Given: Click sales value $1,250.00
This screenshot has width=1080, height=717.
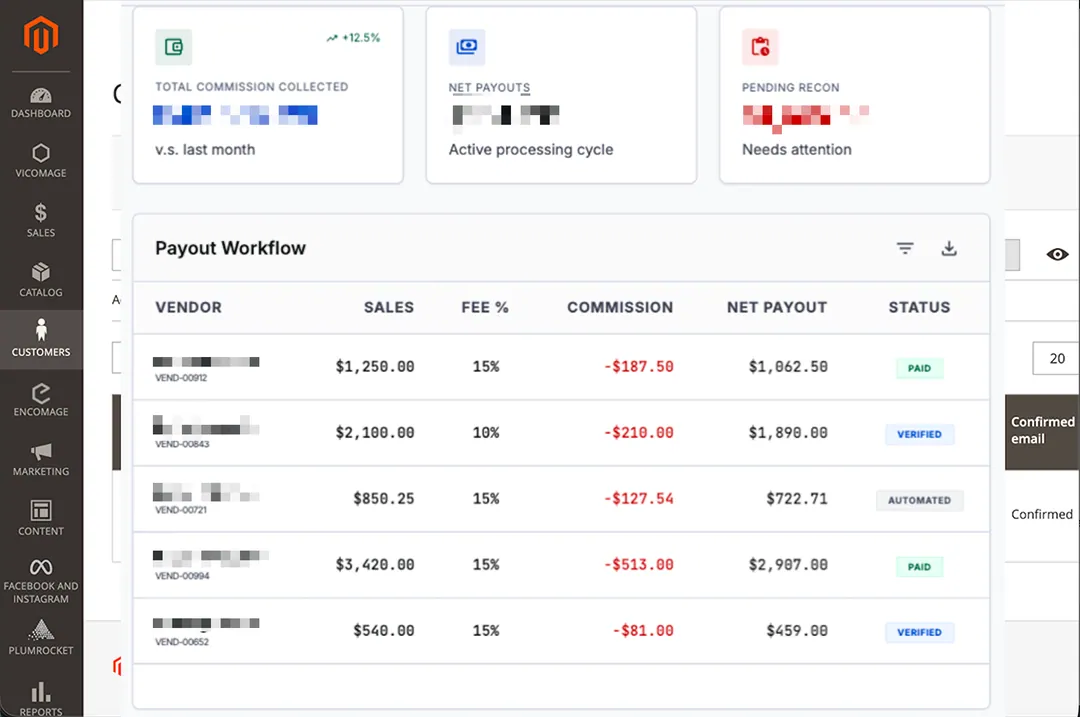Looking at the screenshot, I should point(375,366).
